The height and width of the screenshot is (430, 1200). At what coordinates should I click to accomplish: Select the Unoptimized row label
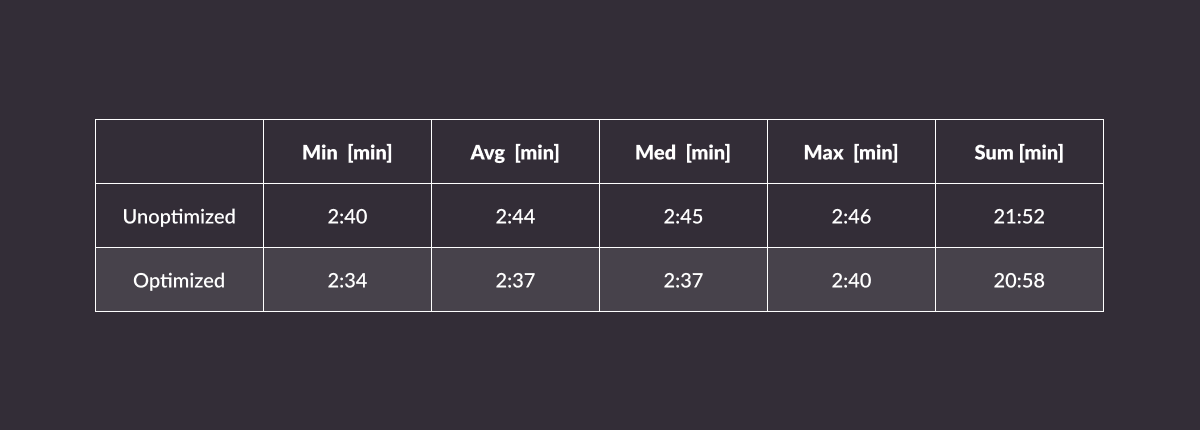(x=179, y=216)
